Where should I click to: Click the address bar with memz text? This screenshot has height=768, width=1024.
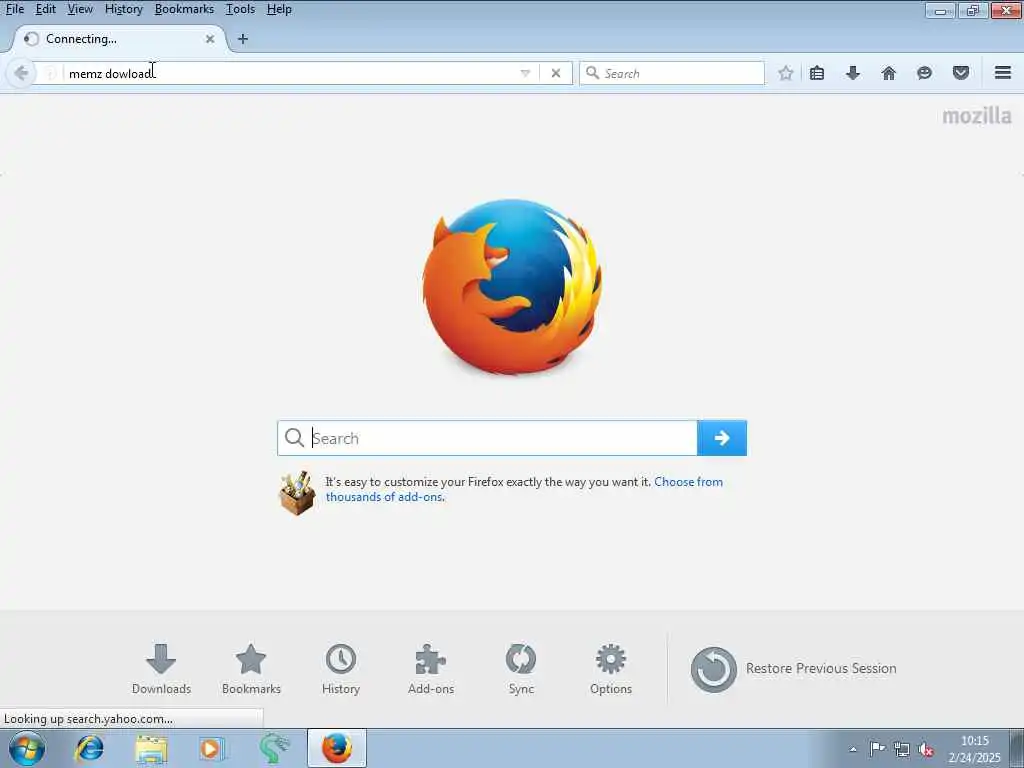(x=287, y=73)
